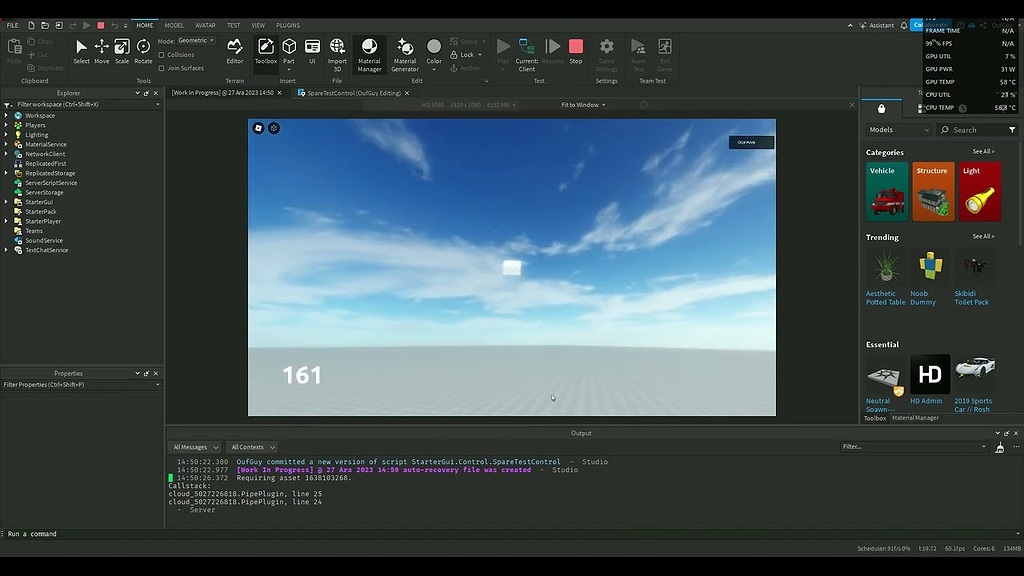Switch to the MODEL ribbon tab
Screen dimensions: 1024x576
pos(174,25)
